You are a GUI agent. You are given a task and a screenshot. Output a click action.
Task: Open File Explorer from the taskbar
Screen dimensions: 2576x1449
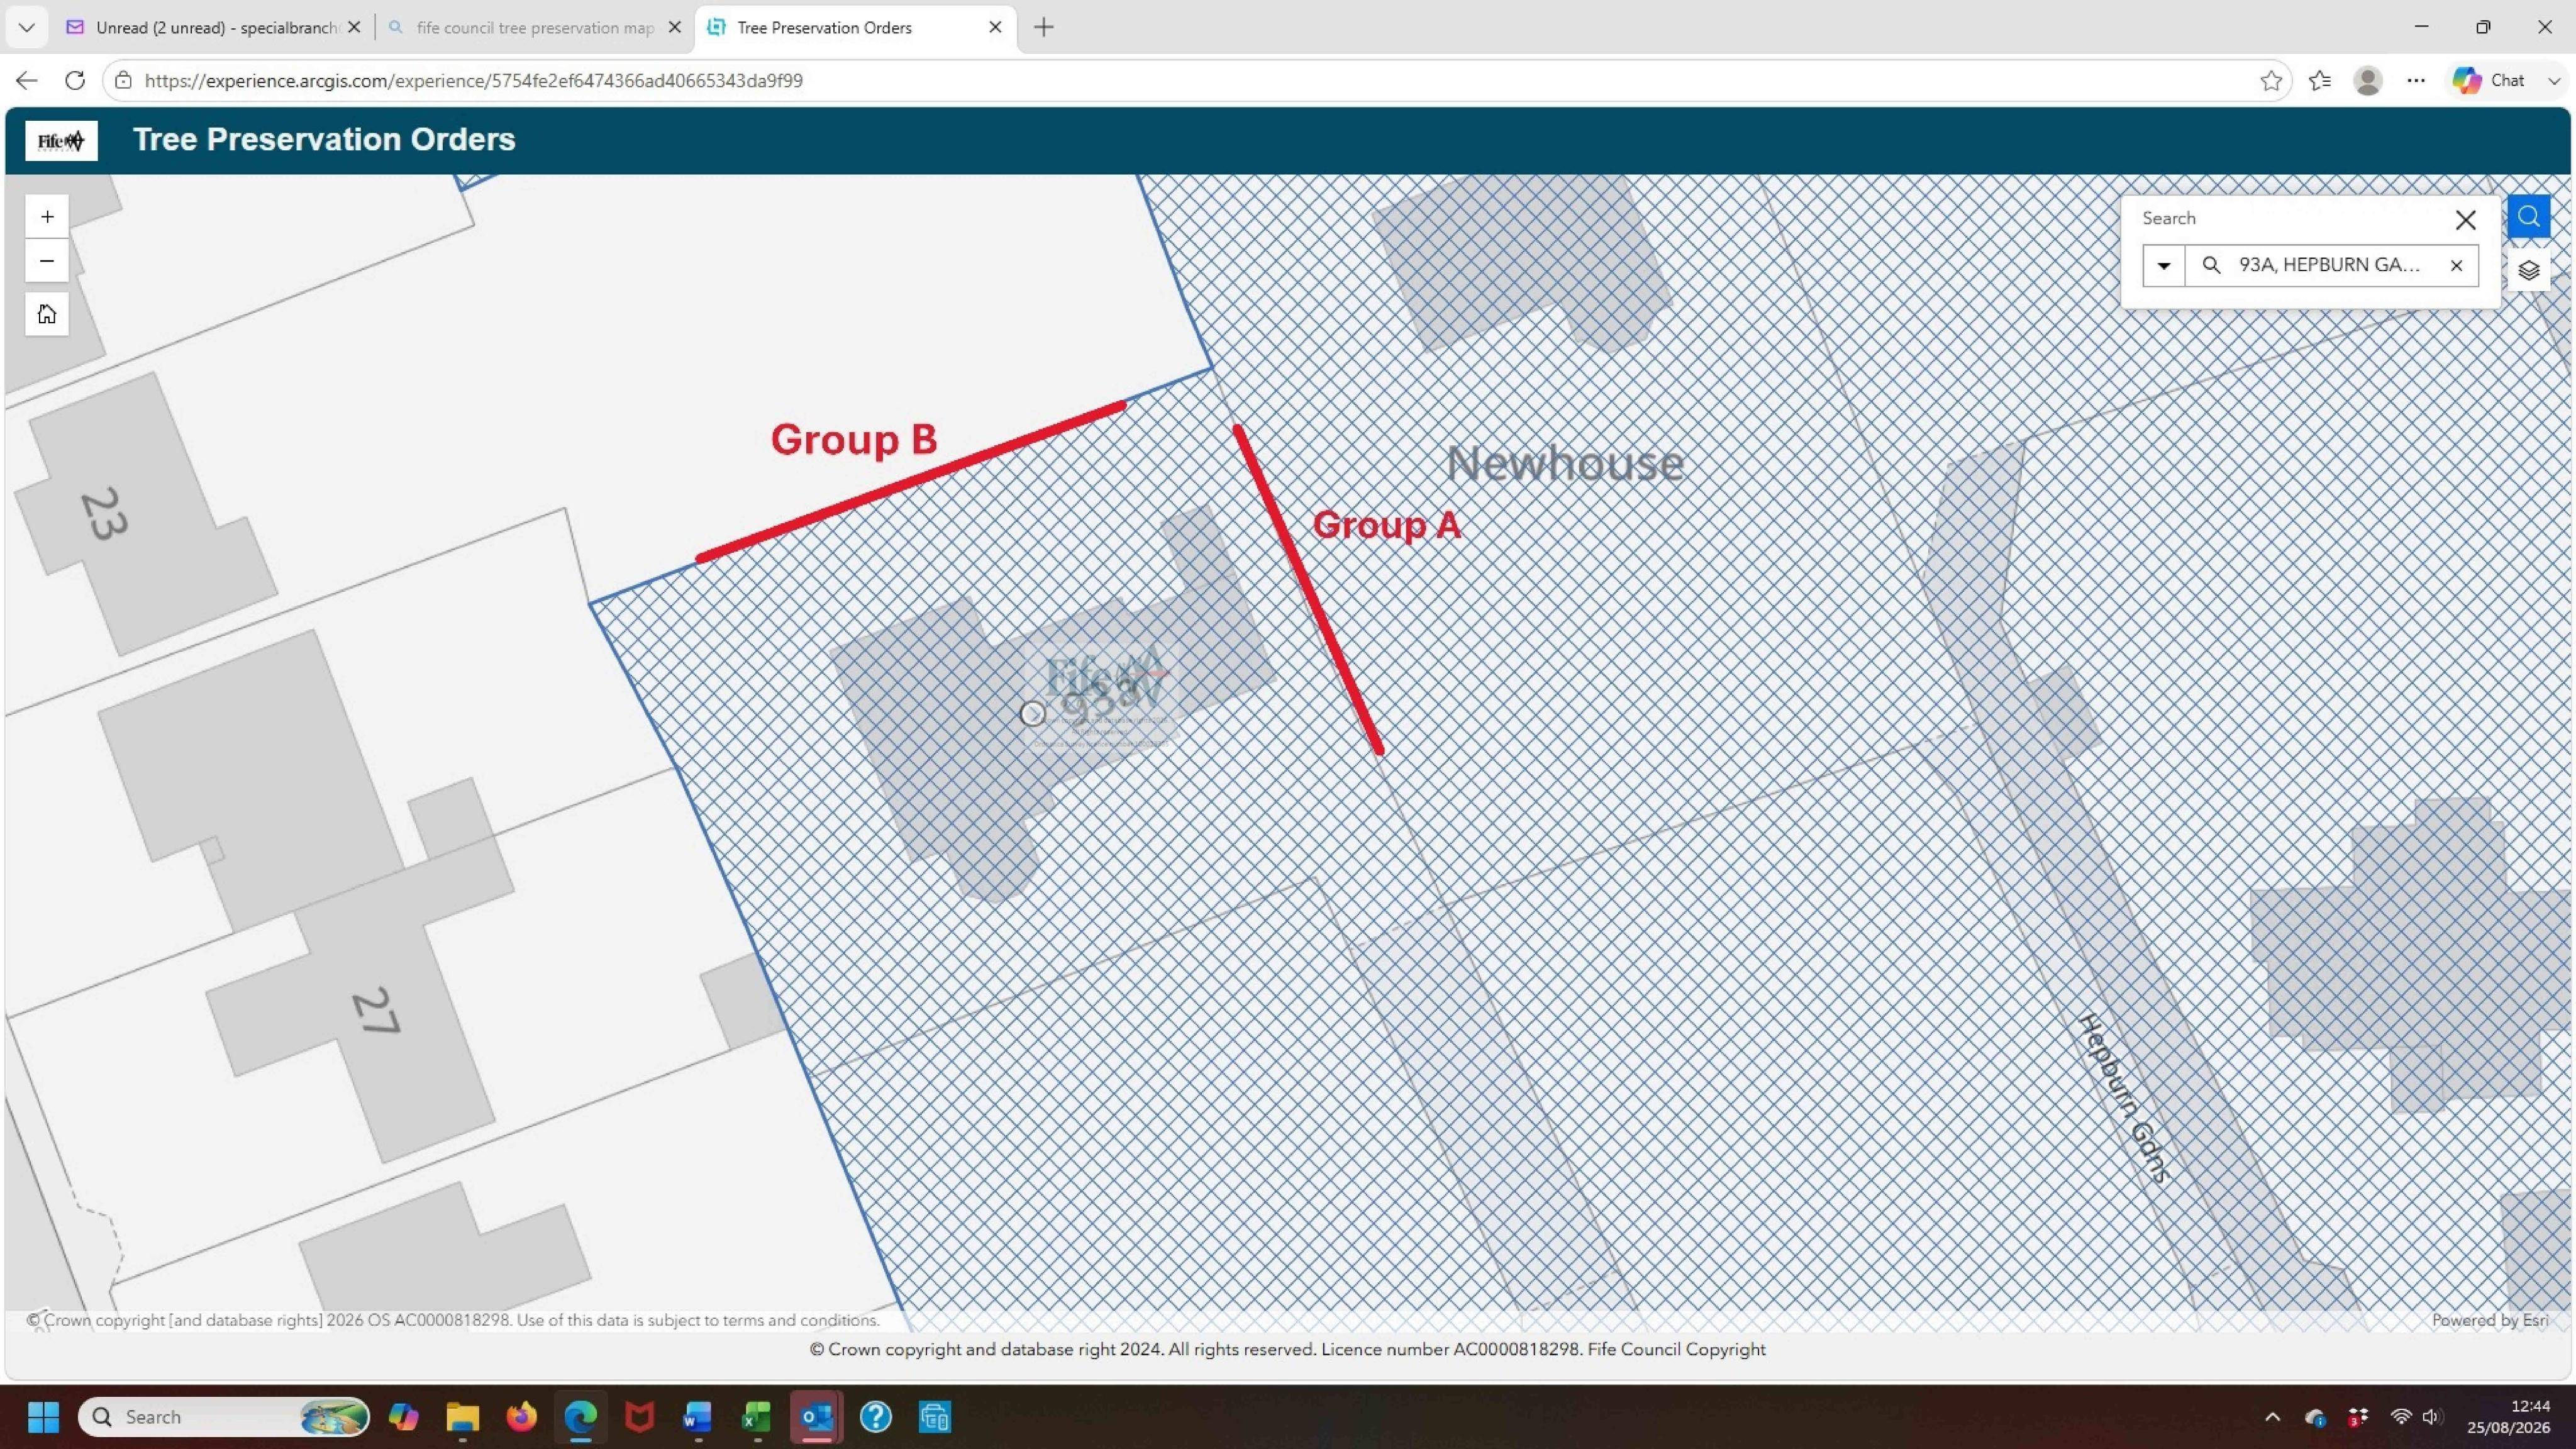tap(462, 1417)
